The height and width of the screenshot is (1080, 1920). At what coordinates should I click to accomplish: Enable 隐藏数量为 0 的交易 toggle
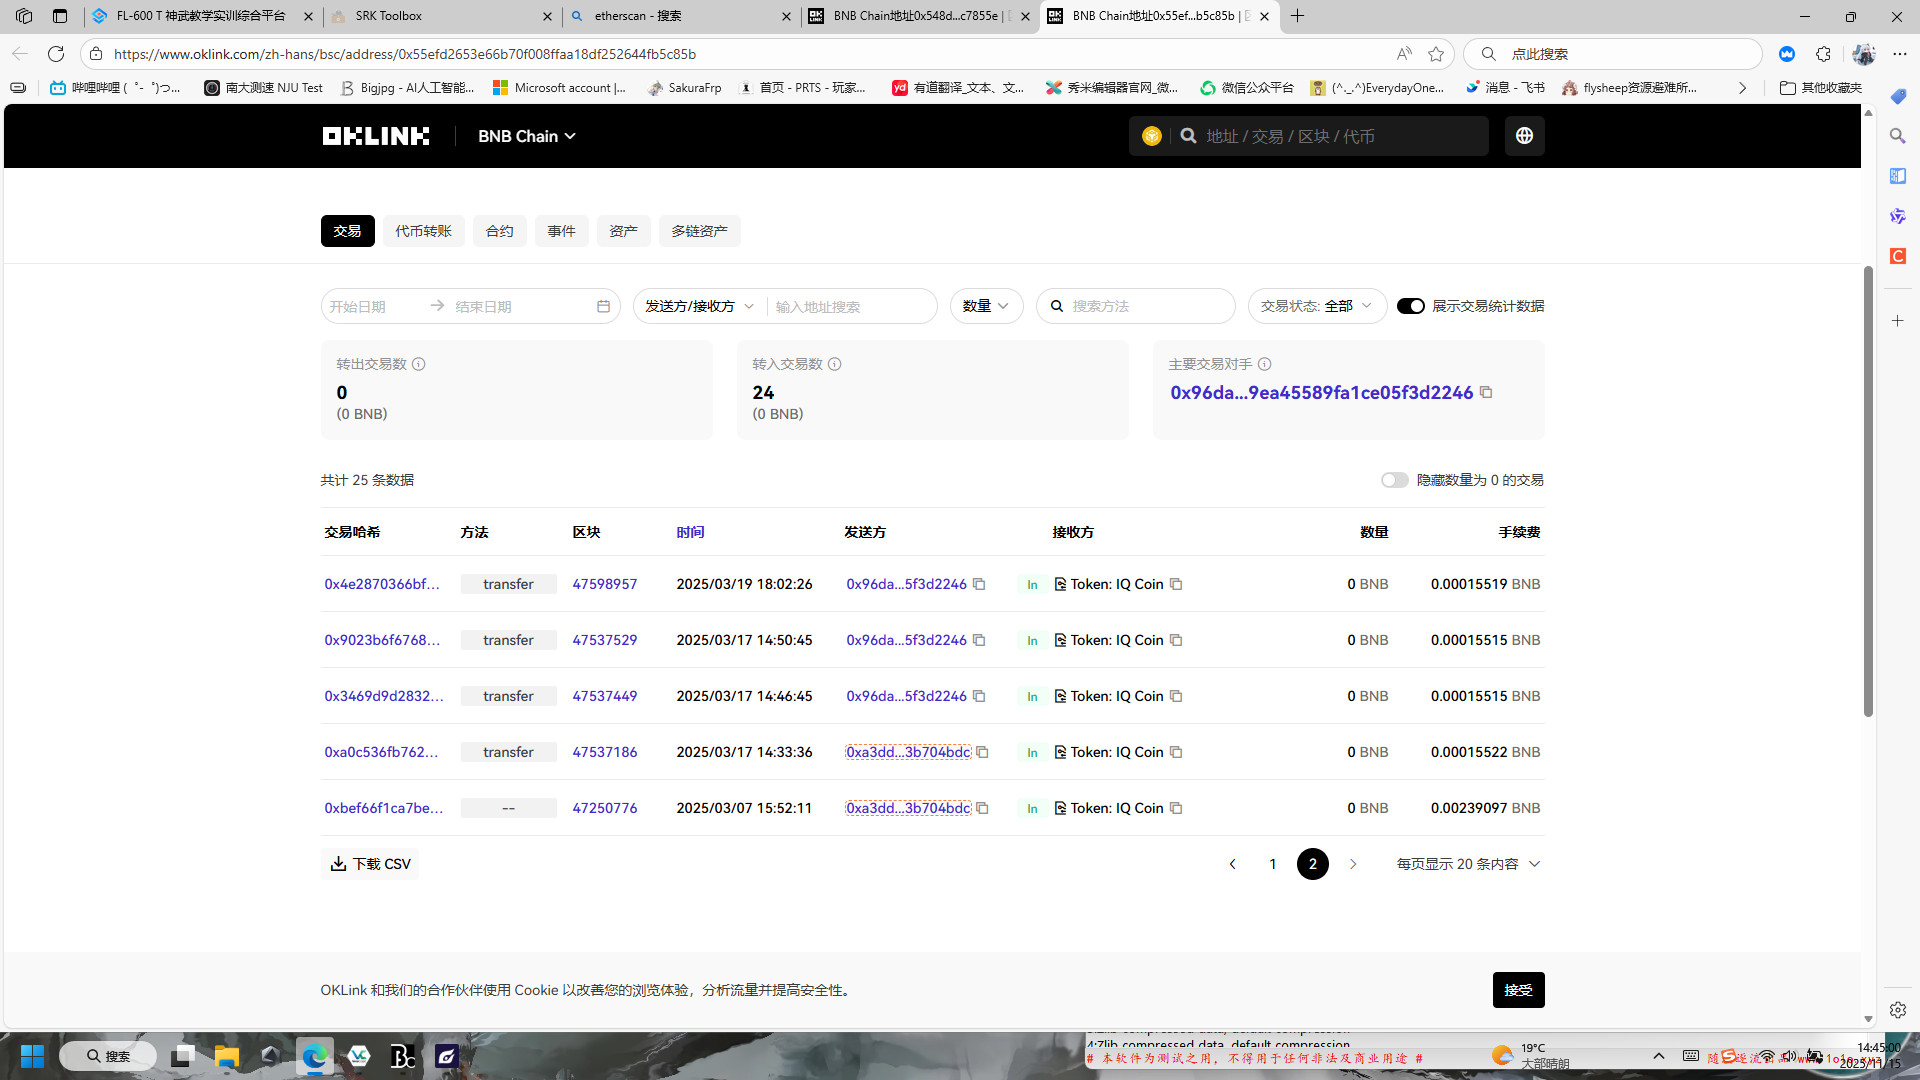(x=1394, y=480)
